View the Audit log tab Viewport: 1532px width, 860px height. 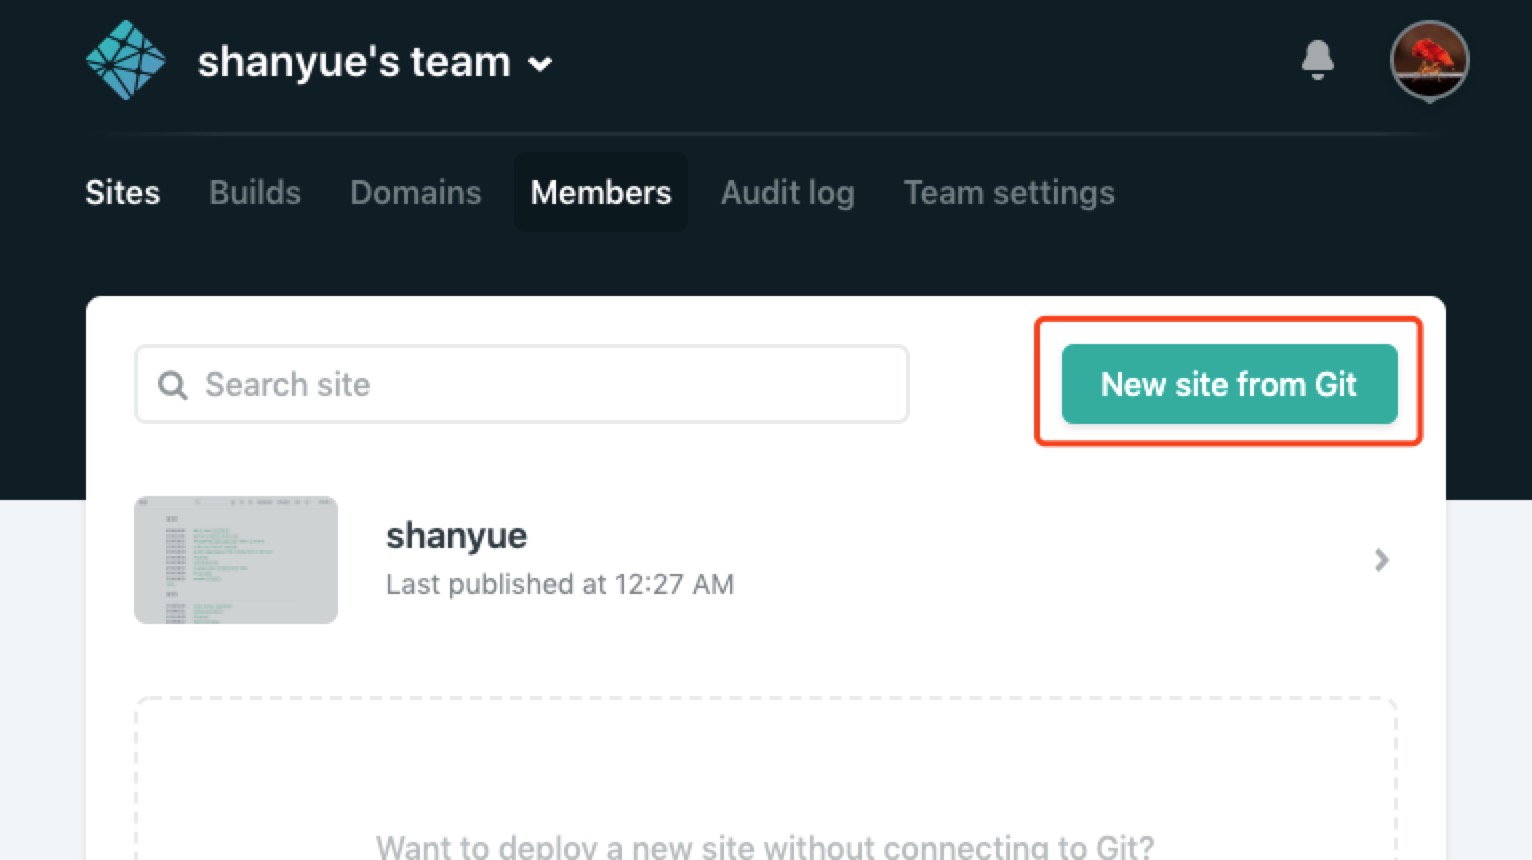click(x=787, y=192)
